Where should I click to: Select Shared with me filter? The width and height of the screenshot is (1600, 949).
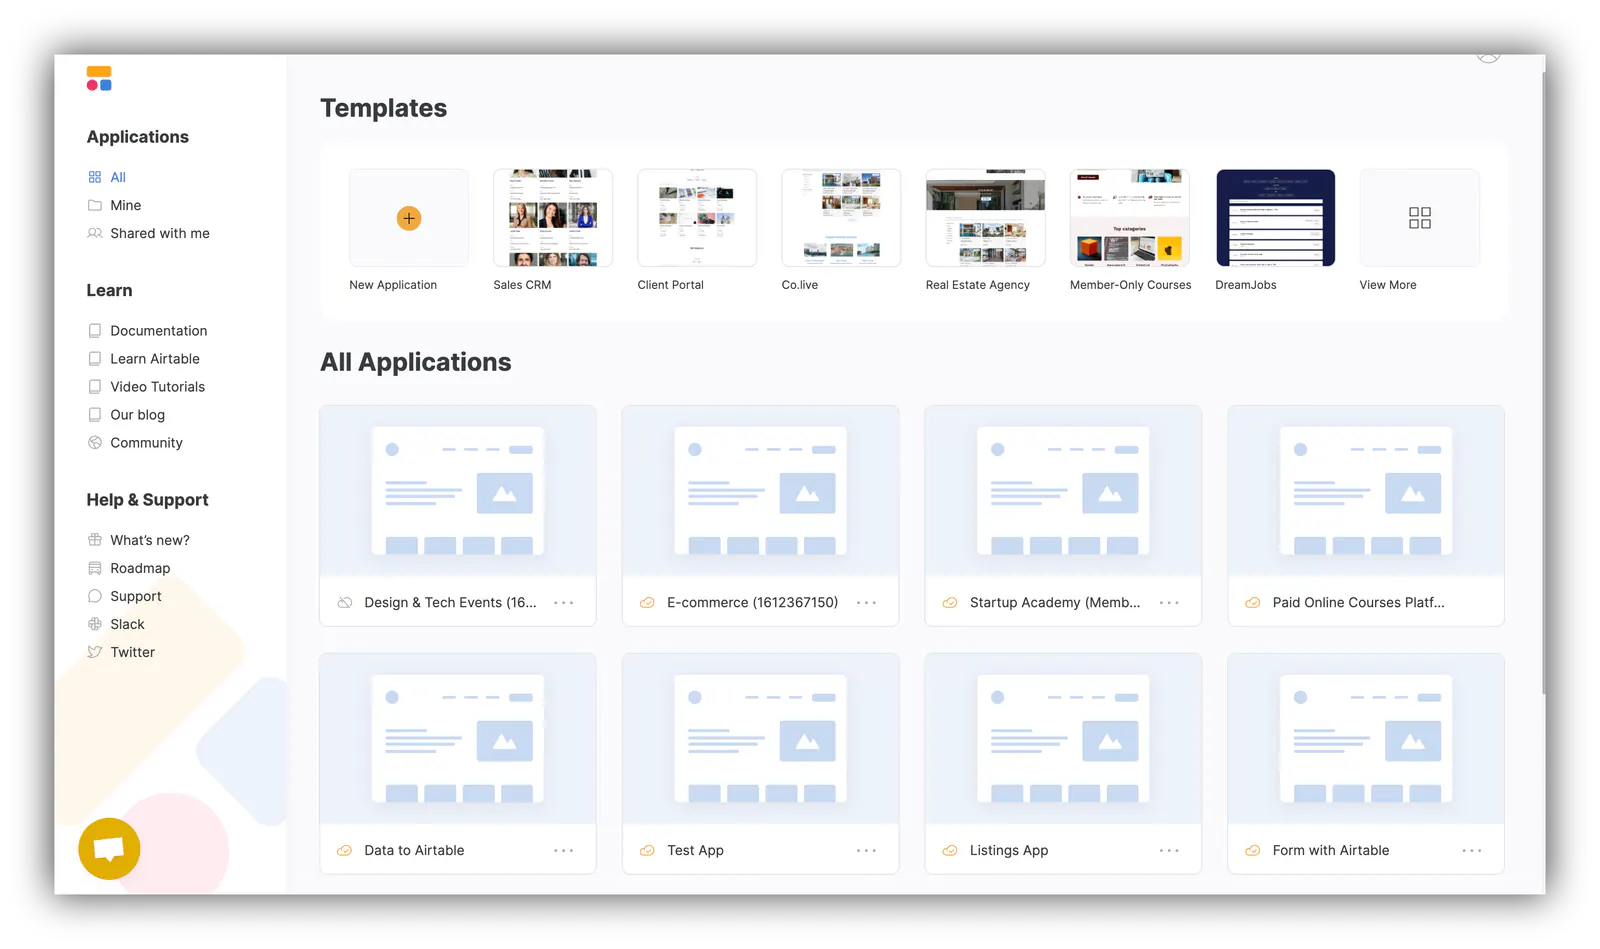point(160,233)
